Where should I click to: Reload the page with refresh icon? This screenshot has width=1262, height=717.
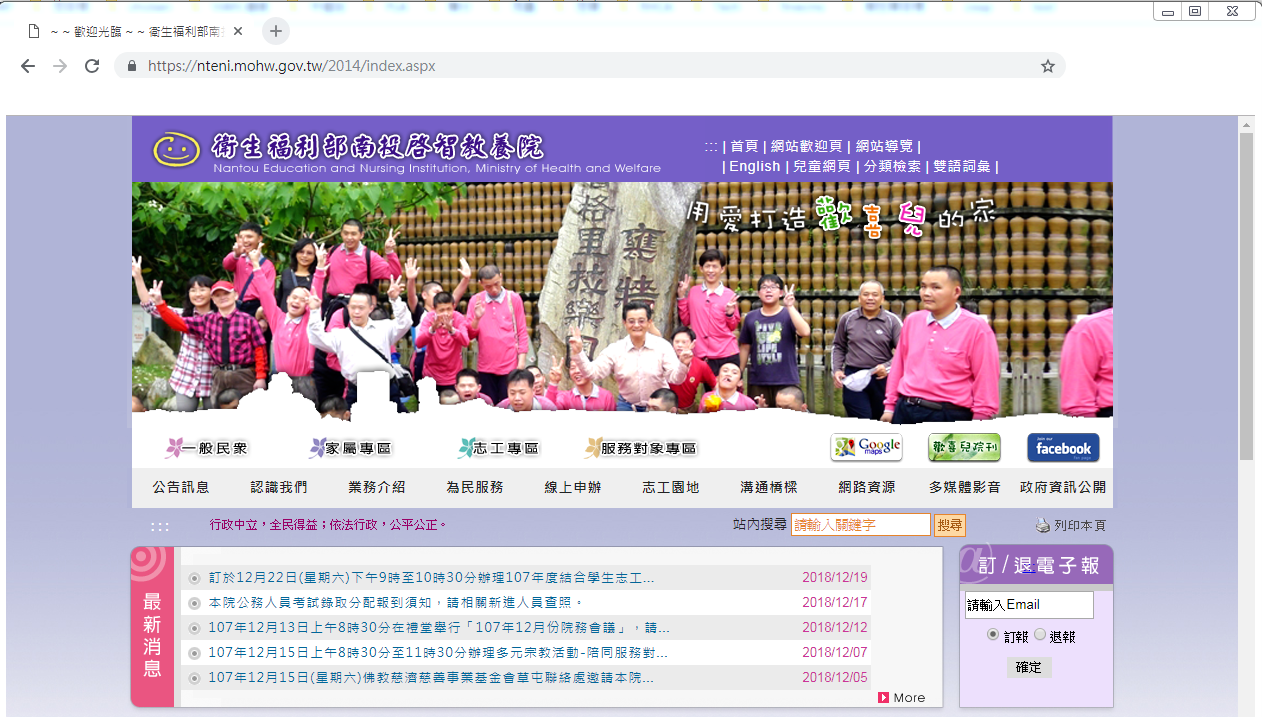tap(92, 66)
